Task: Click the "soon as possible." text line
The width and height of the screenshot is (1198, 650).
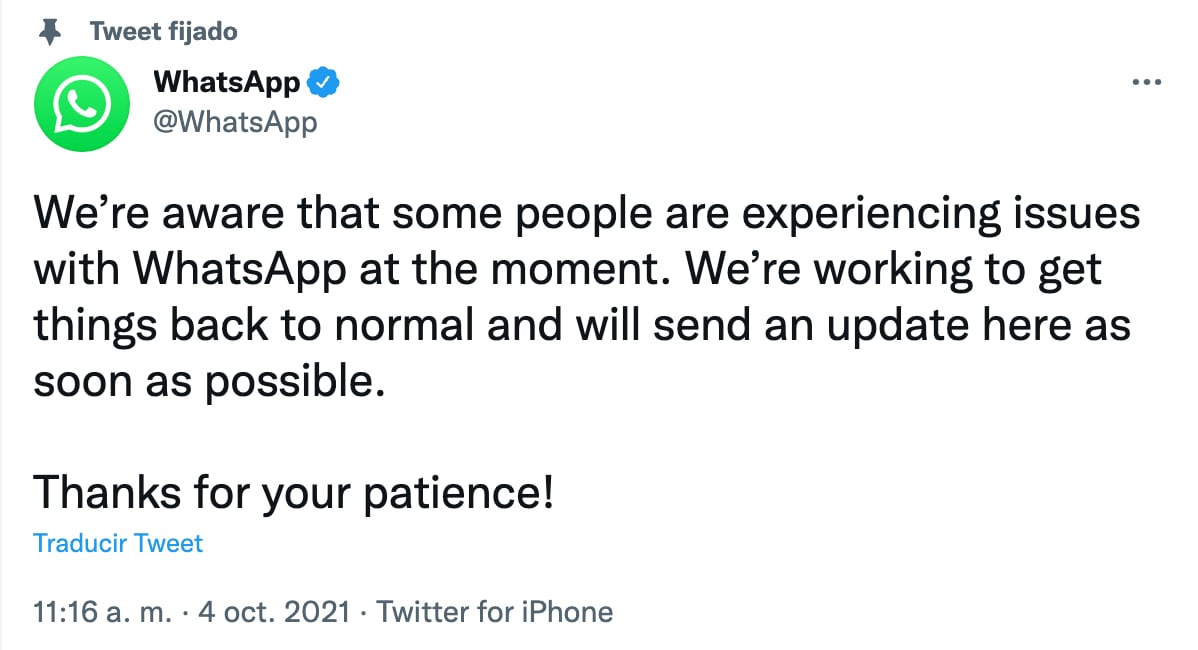Action: [209, 383]
